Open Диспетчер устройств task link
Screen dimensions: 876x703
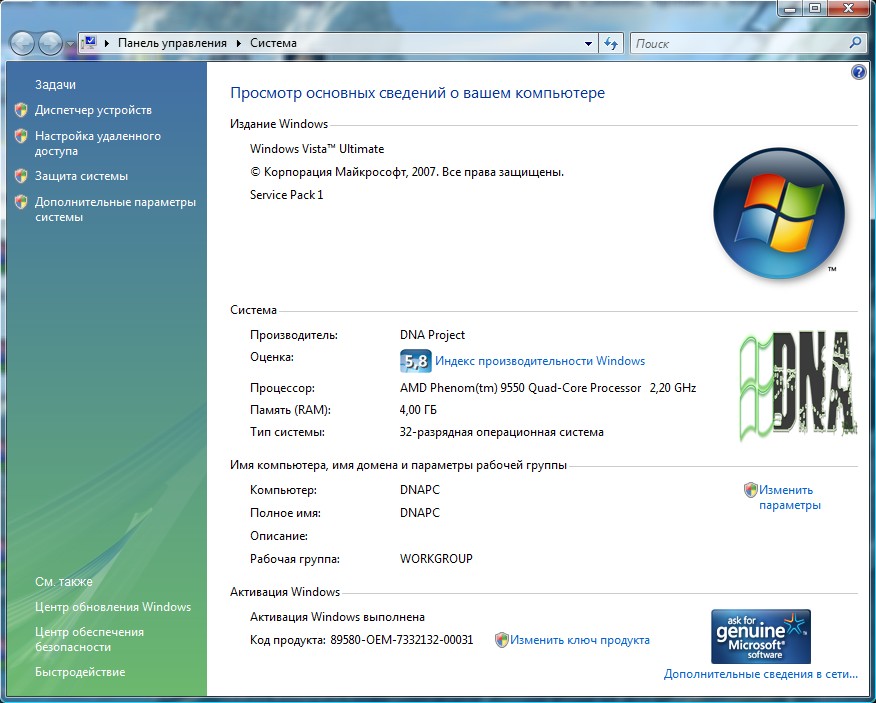[93, 110]
